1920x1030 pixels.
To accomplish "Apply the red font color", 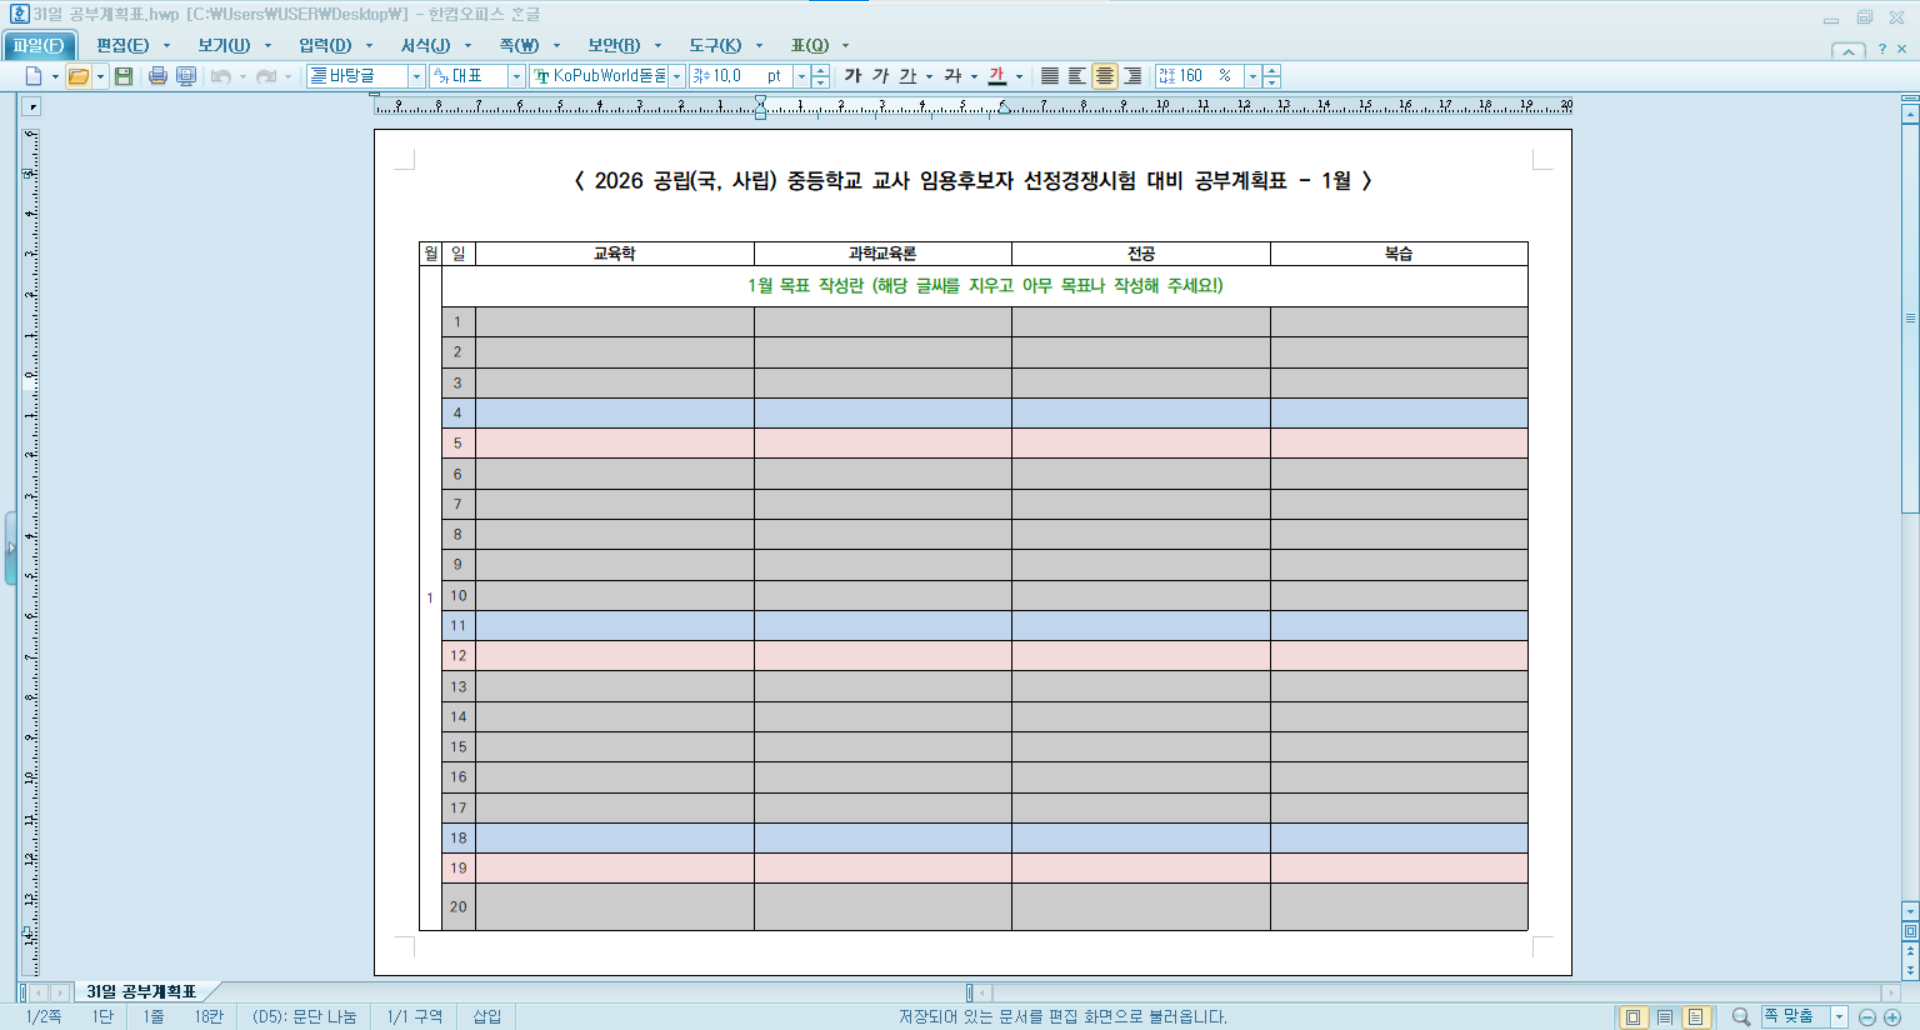I will pos(997,76).
